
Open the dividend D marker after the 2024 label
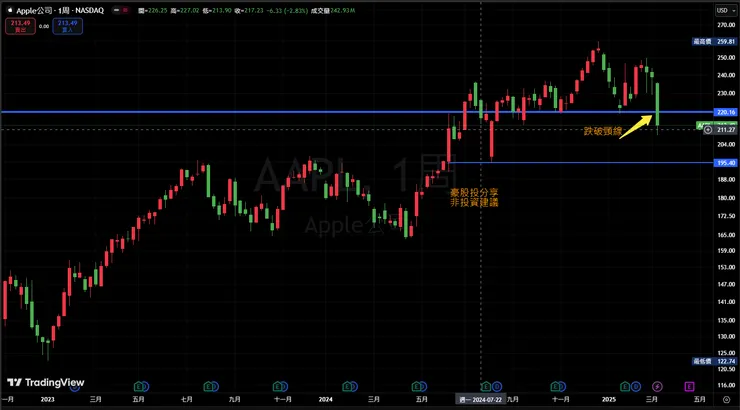click(353, 387)
